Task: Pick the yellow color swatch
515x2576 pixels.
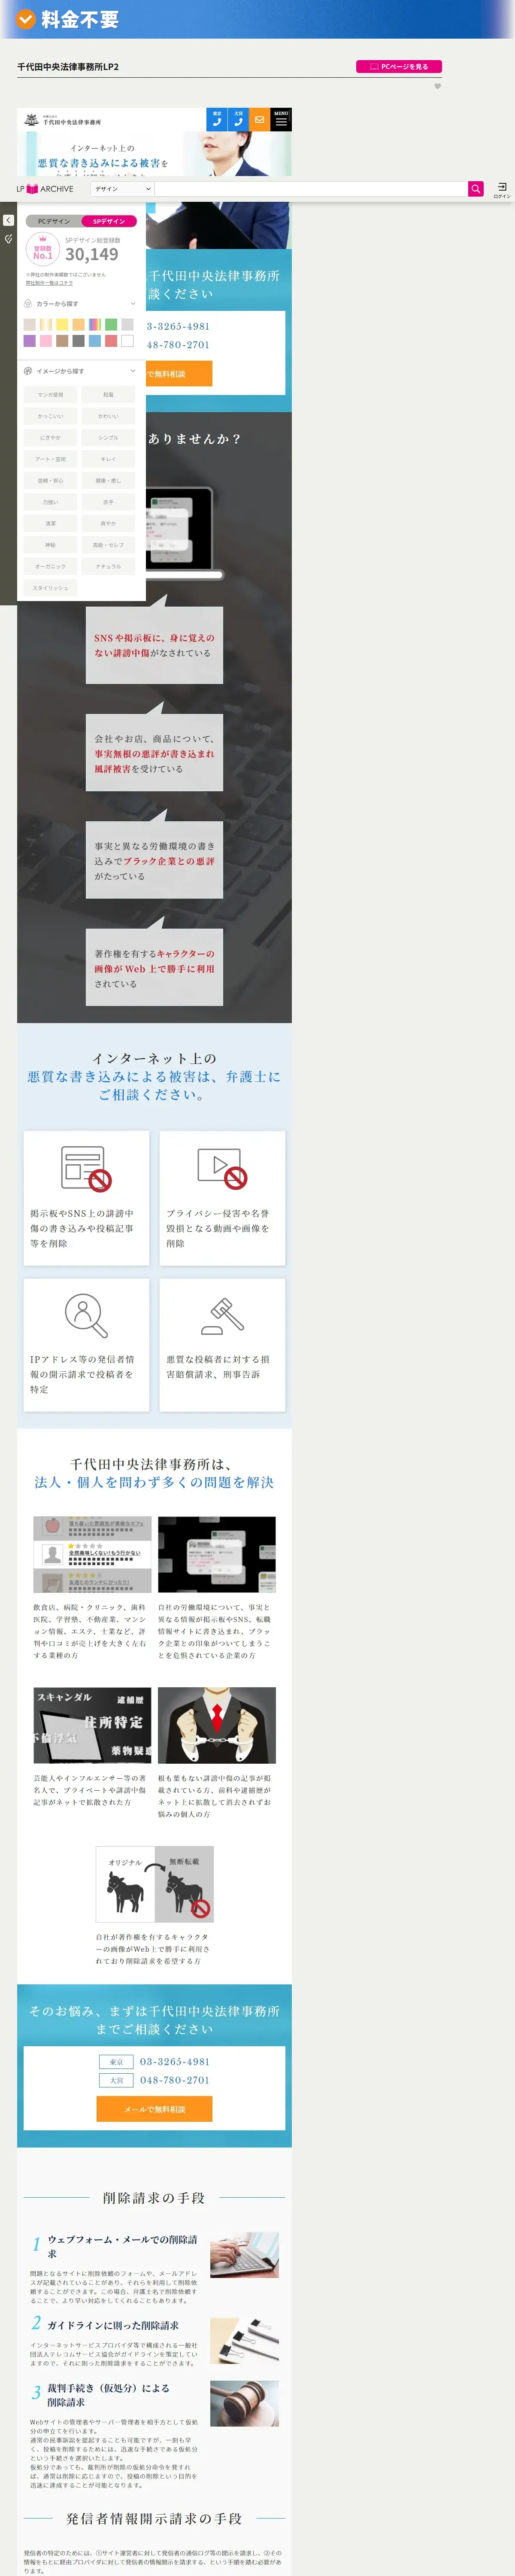Action: click(x=62, y=325)
